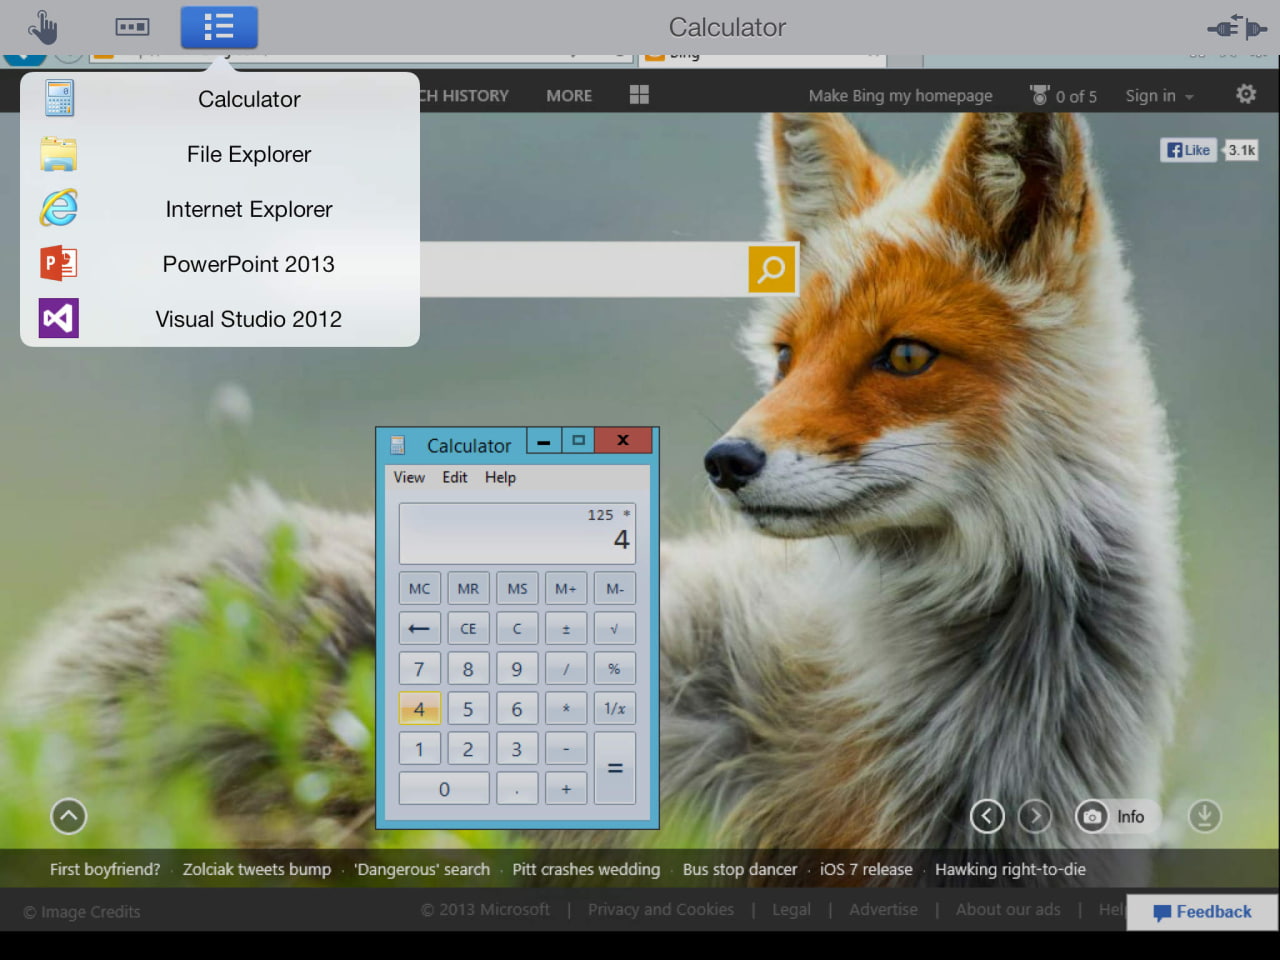1280x960 pixels.
Task: Launch Visual Studio 2012 from the app list
Action: pyautogui.click(x=248, y=319)
